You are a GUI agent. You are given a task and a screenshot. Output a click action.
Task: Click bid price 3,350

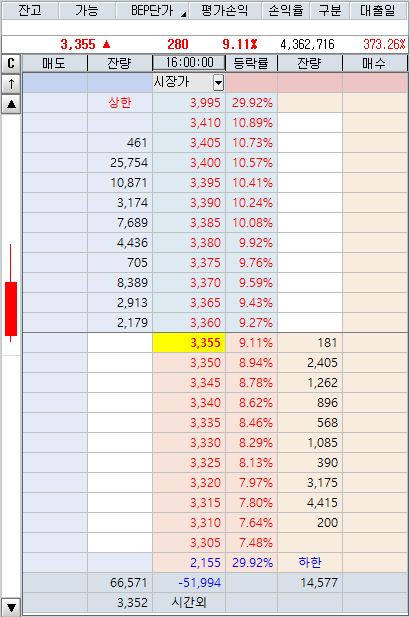pos(189,362)
